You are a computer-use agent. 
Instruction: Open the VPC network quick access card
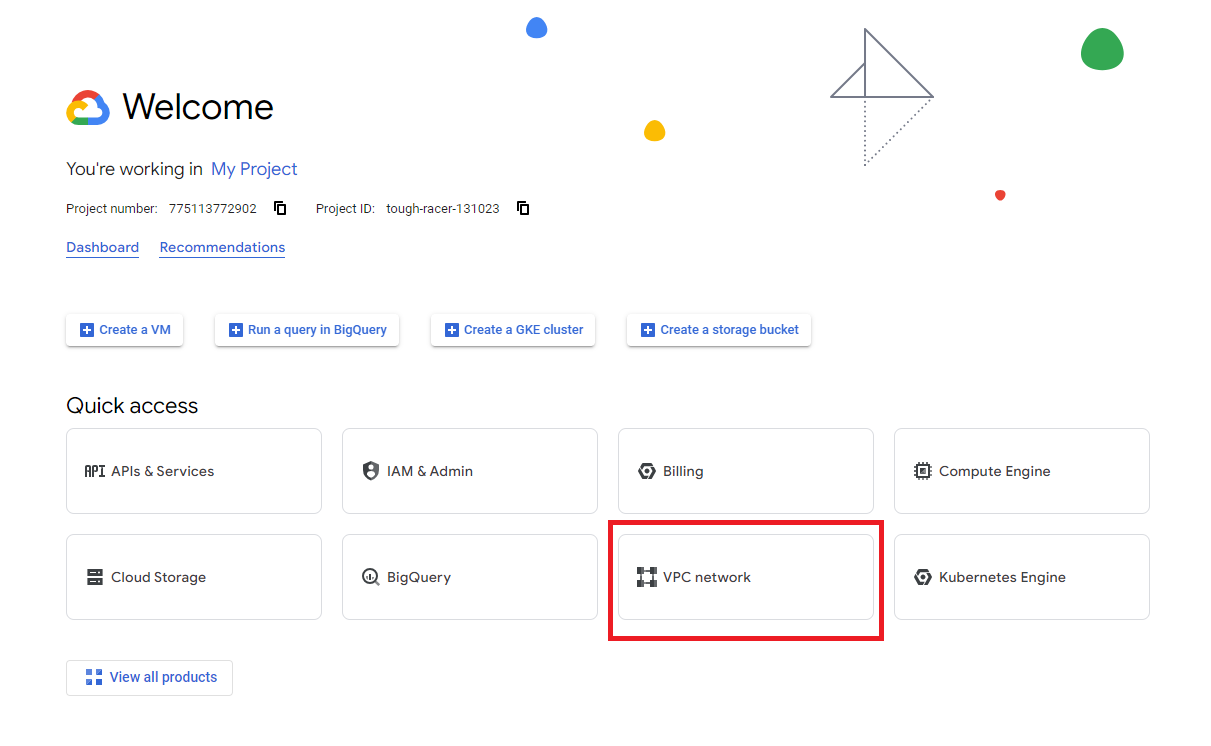746,577
